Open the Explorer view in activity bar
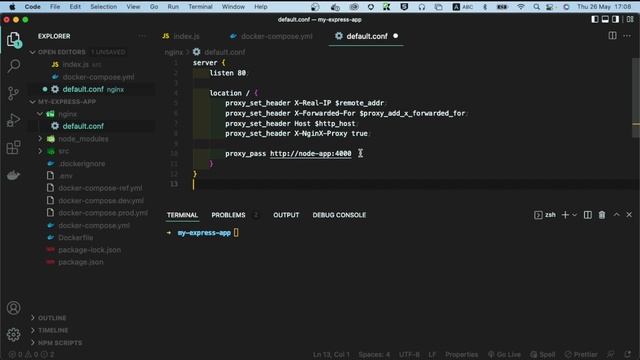640x360 pixels. coord(13,40)
